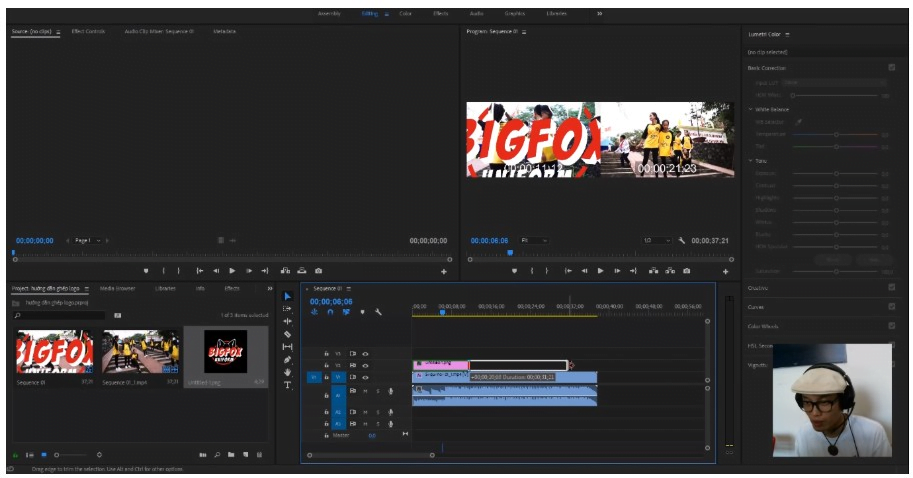Select the Track Select Forward tool
The height and width of the screenshot is (478, 913).
click(x=287, y=309)
